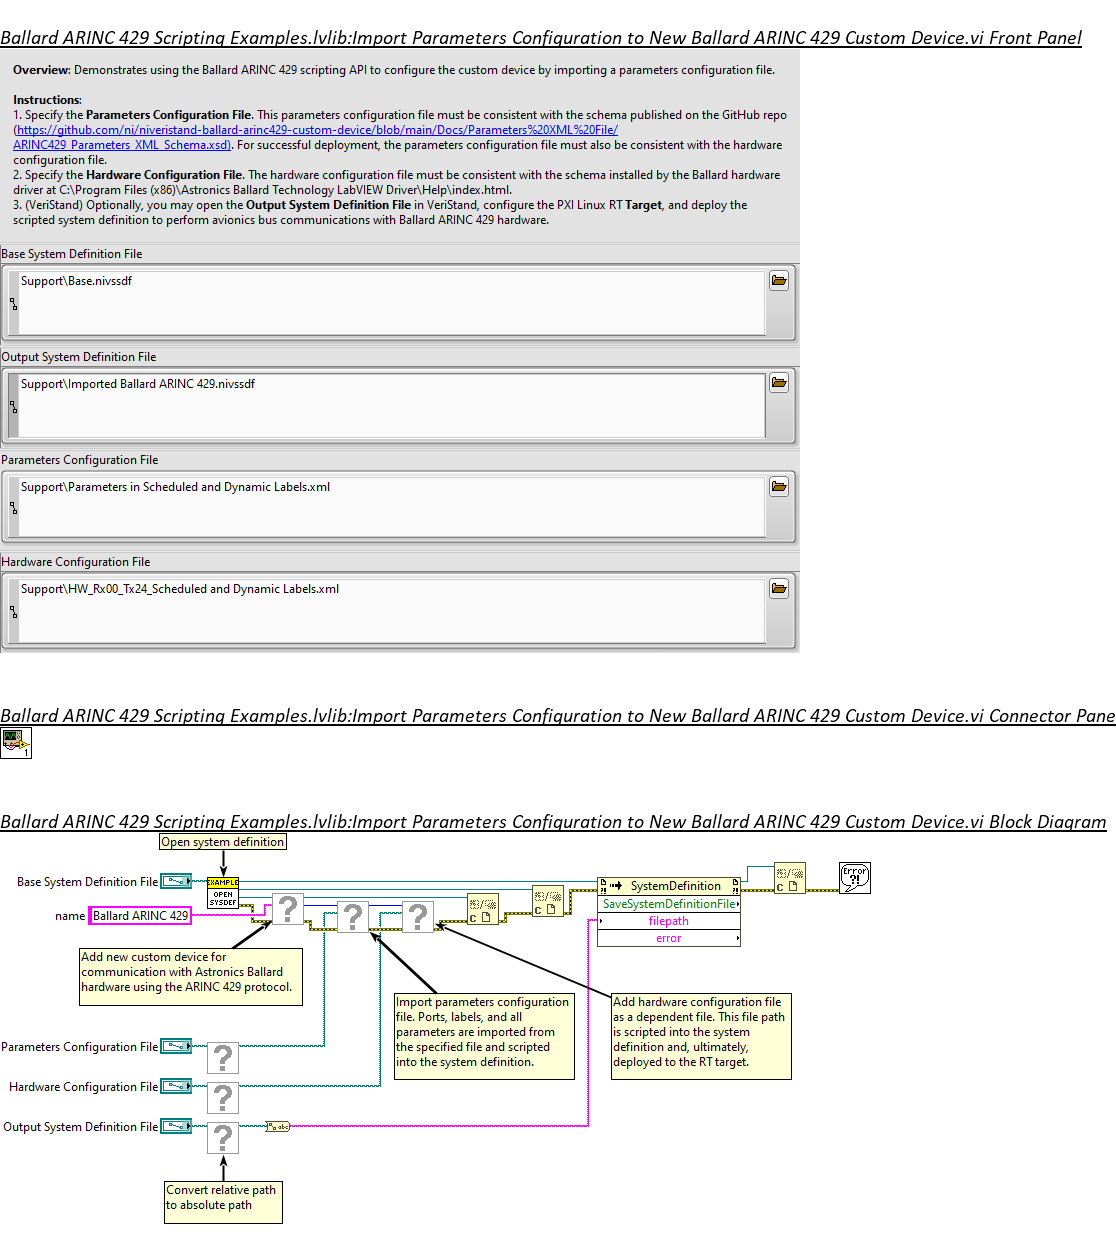The image size is (1116, 1249).
Task: Select the import parameters configuration missing subVI node
Action: pyautogui.click(x=353, y=916)
